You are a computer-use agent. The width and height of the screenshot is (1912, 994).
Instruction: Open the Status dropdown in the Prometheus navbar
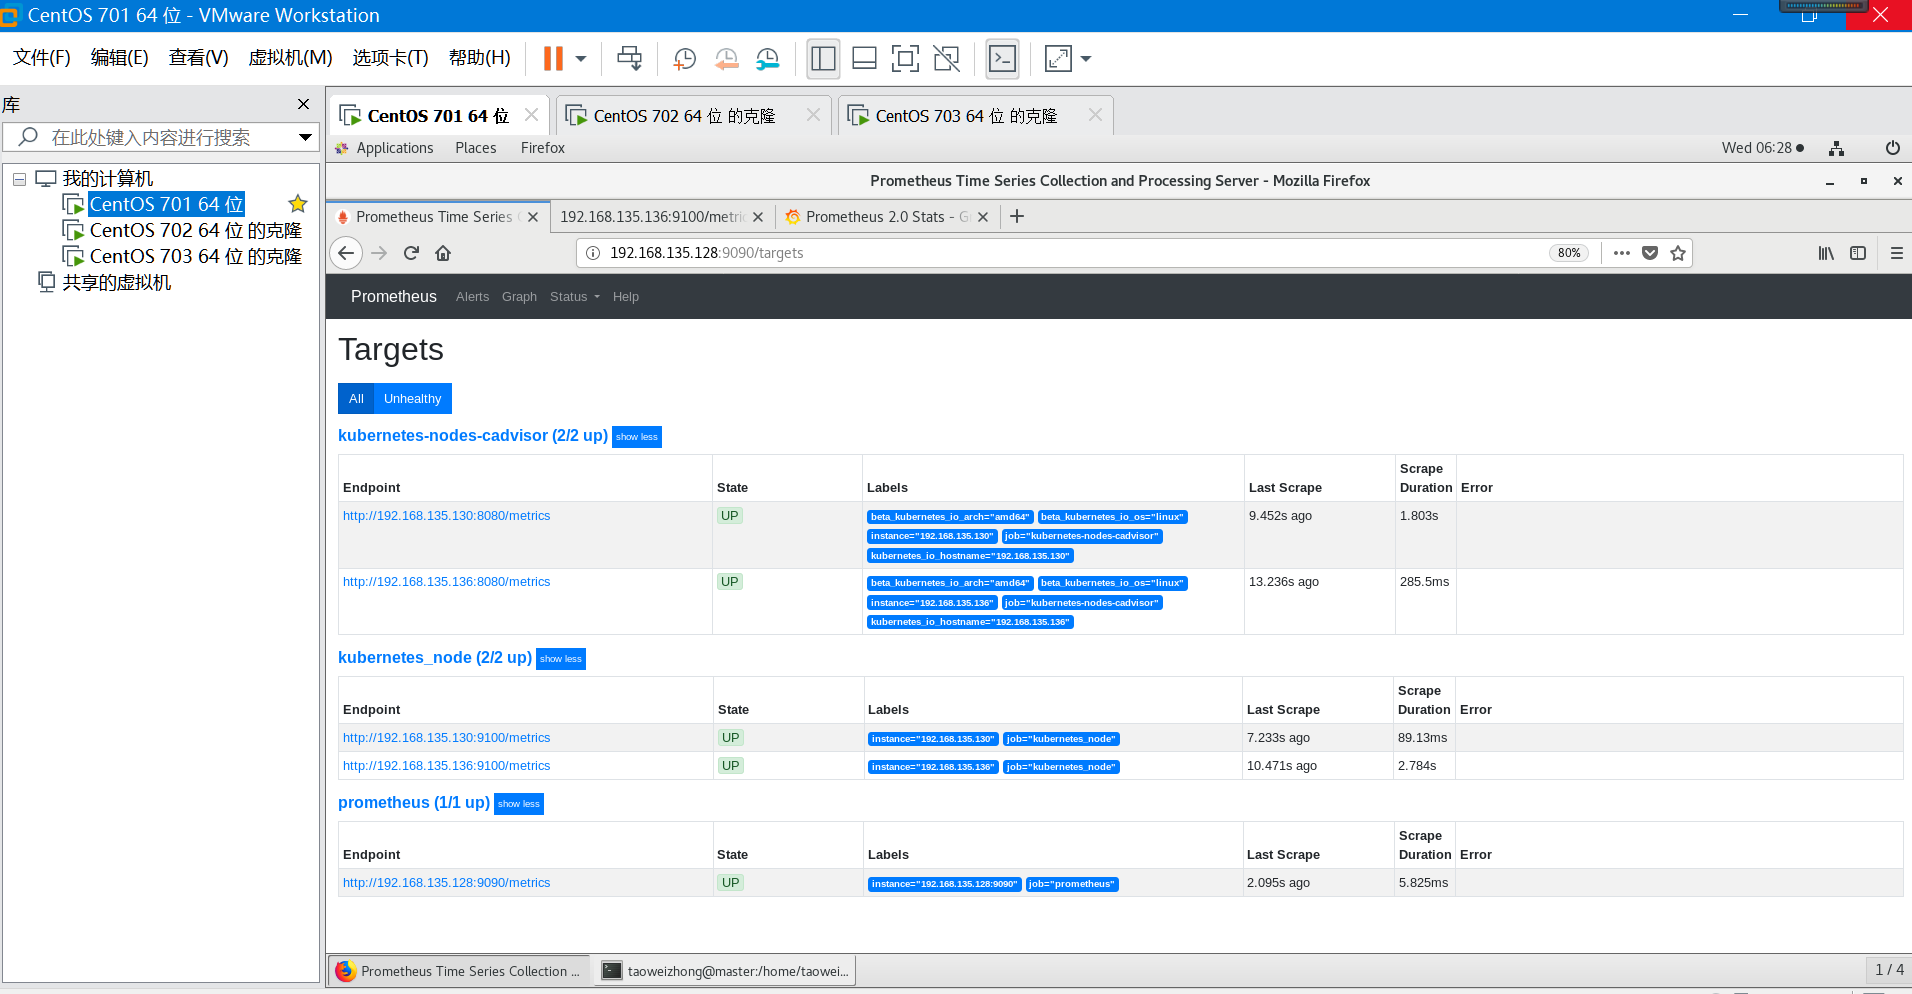574,296
